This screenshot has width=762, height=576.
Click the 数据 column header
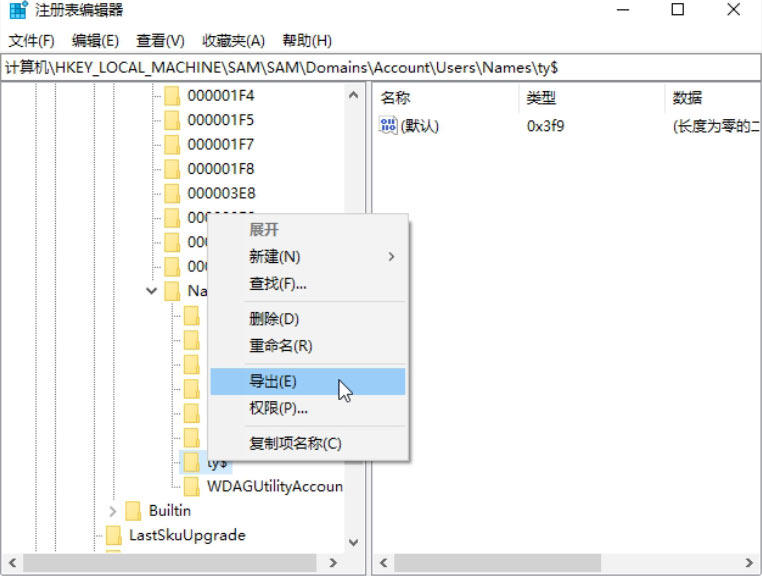(x=687, y=98)
